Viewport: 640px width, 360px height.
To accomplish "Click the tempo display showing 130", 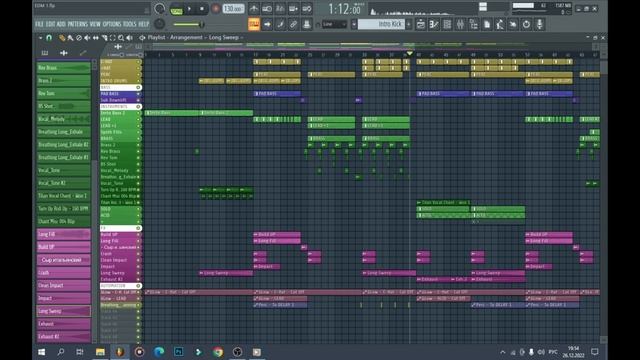I will pyautogui.click(x=233, y=9).
